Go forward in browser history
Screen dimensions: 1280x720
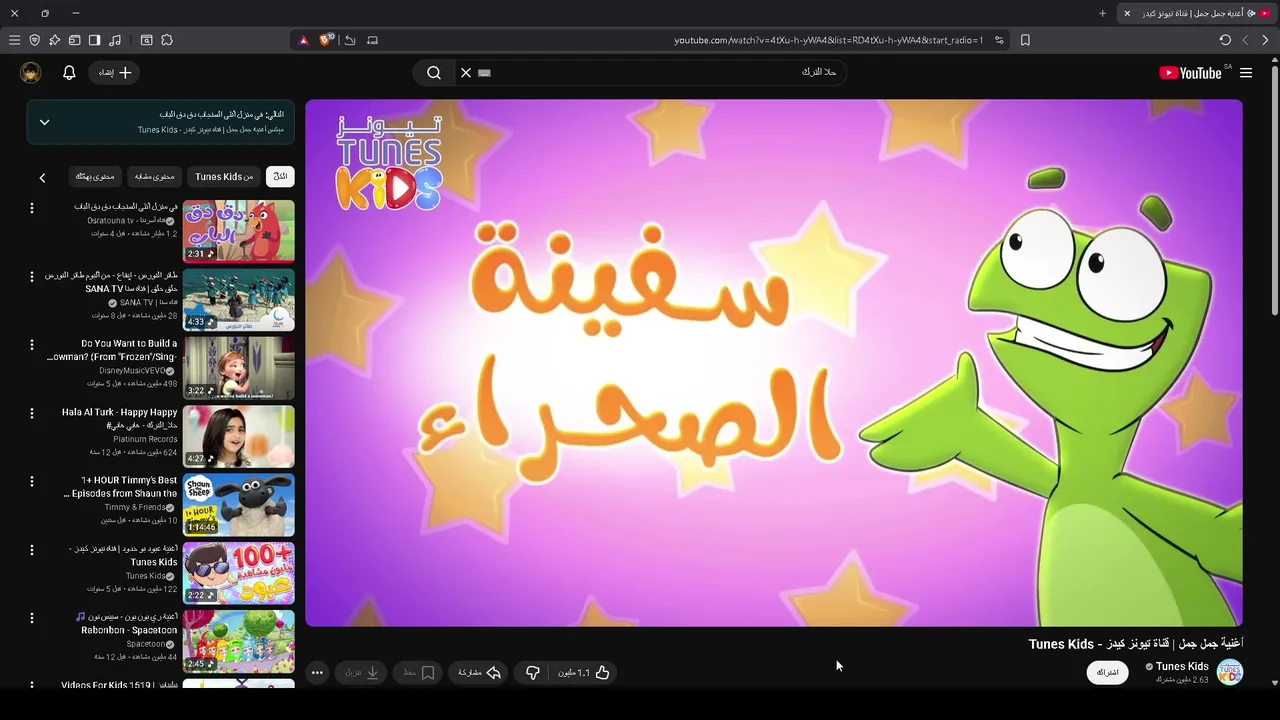tap(1245, 40)
